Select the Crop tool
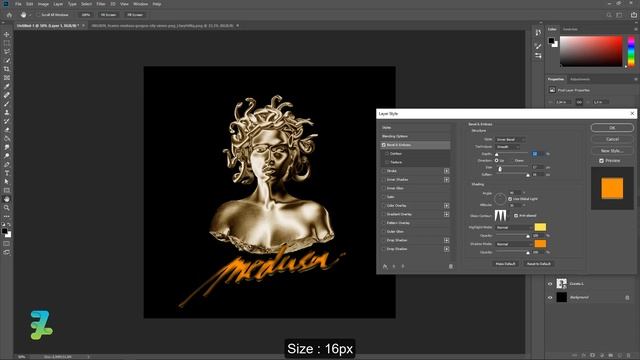The width and height of the screenshot is (640, 360). point(7,69)
